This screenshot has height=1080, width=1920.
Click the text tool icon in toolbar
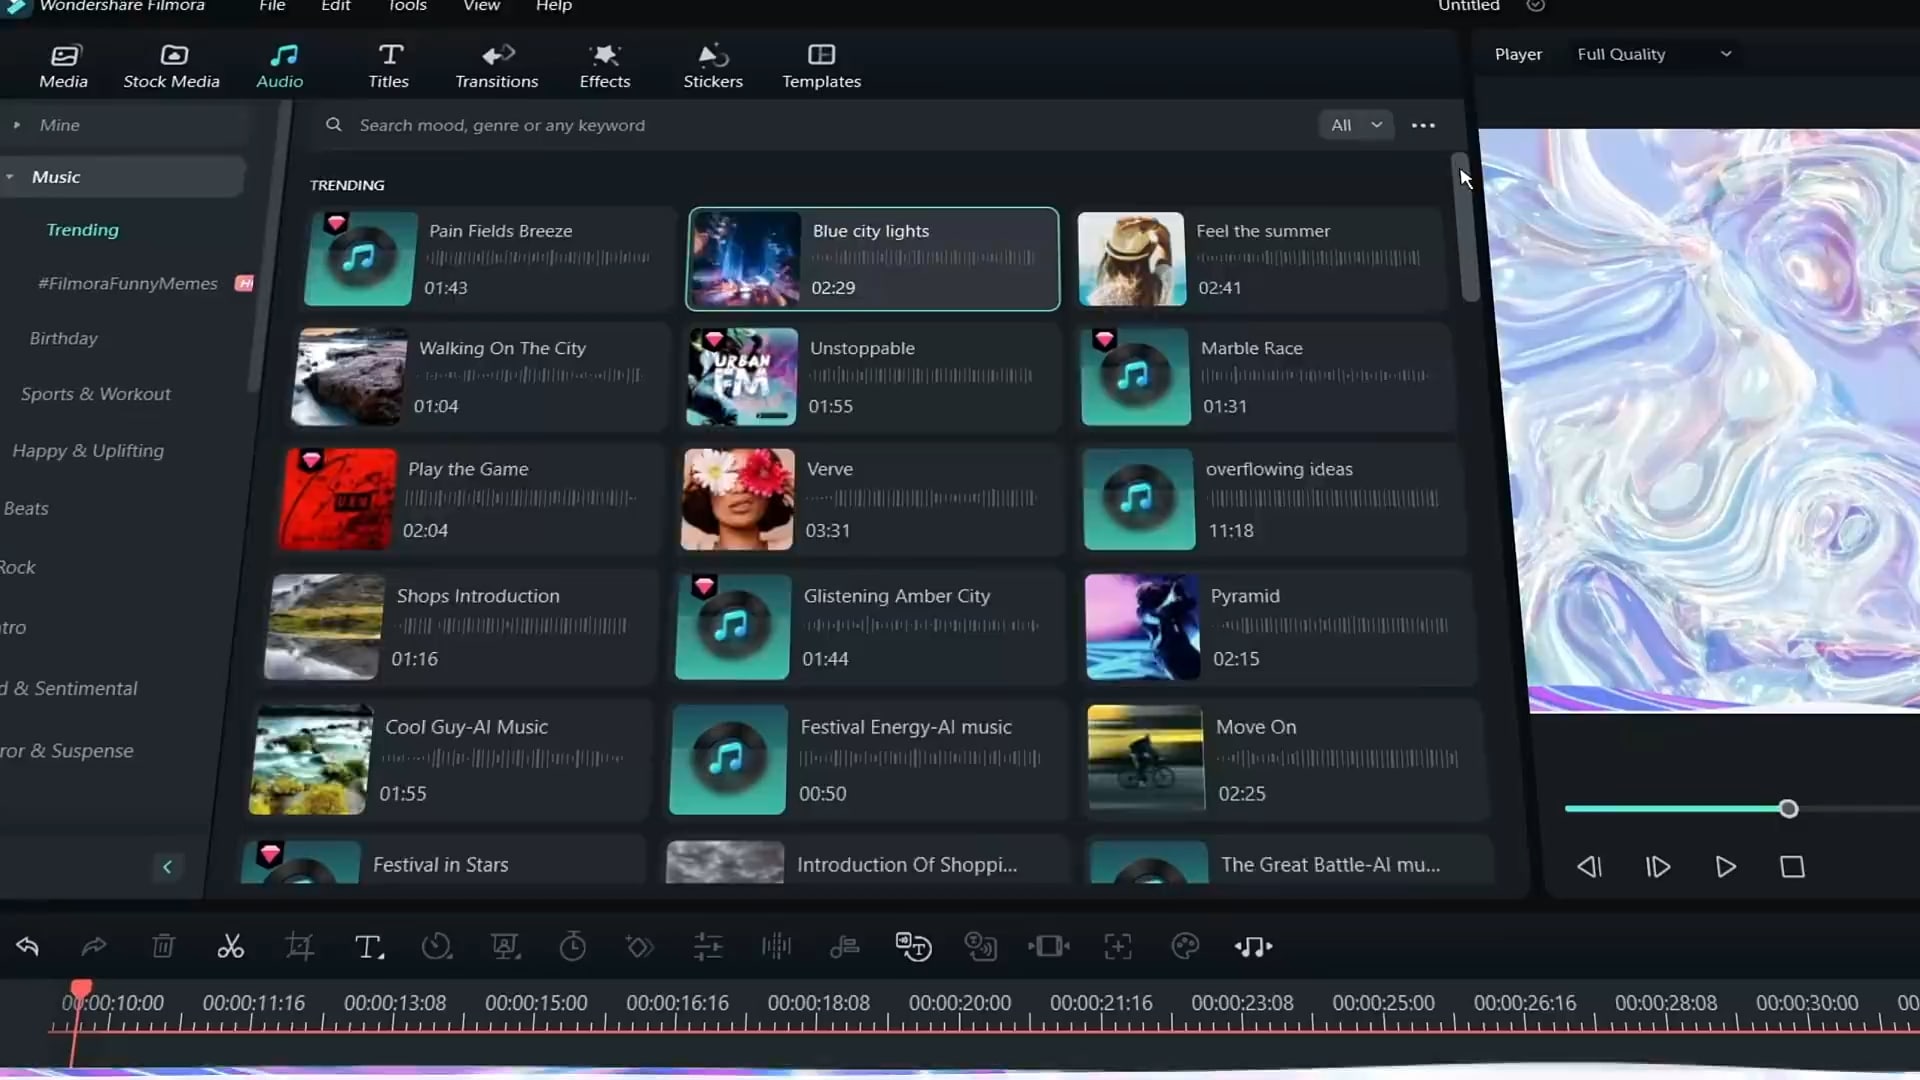click(x=368, y=946)
